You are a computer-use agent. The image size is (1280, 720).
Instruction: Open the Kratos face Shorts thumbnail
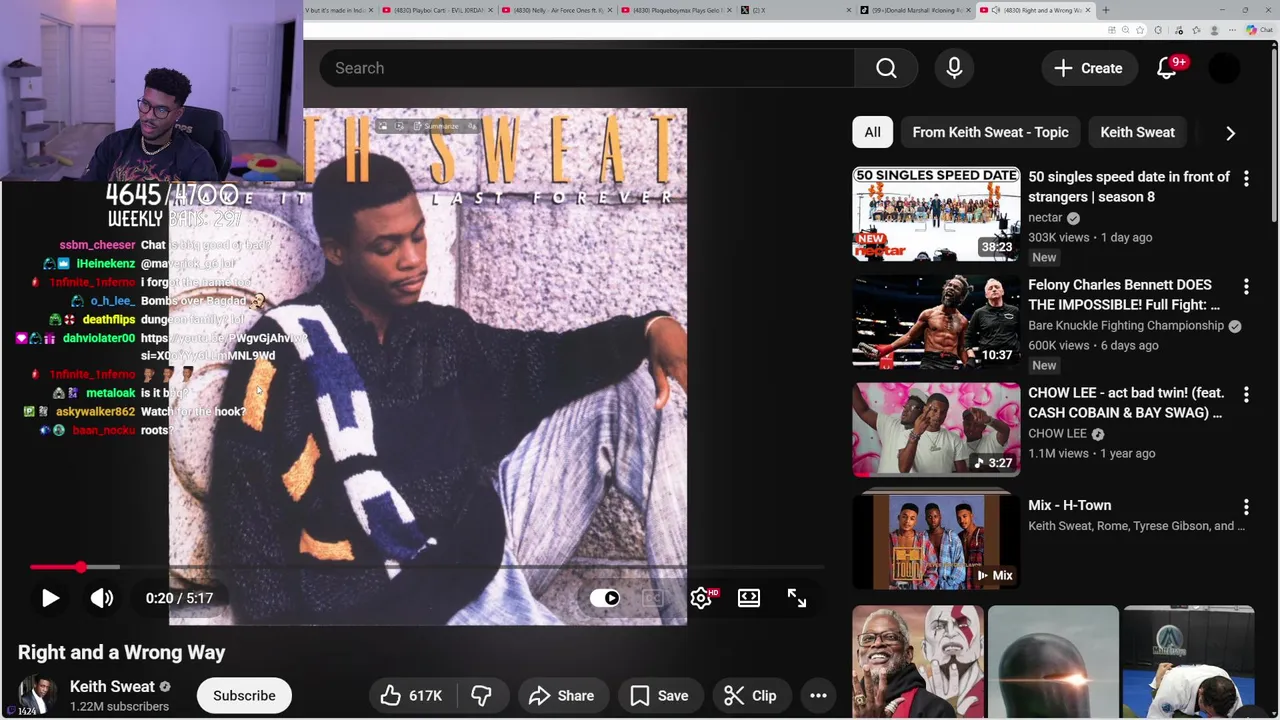(918, 662)
